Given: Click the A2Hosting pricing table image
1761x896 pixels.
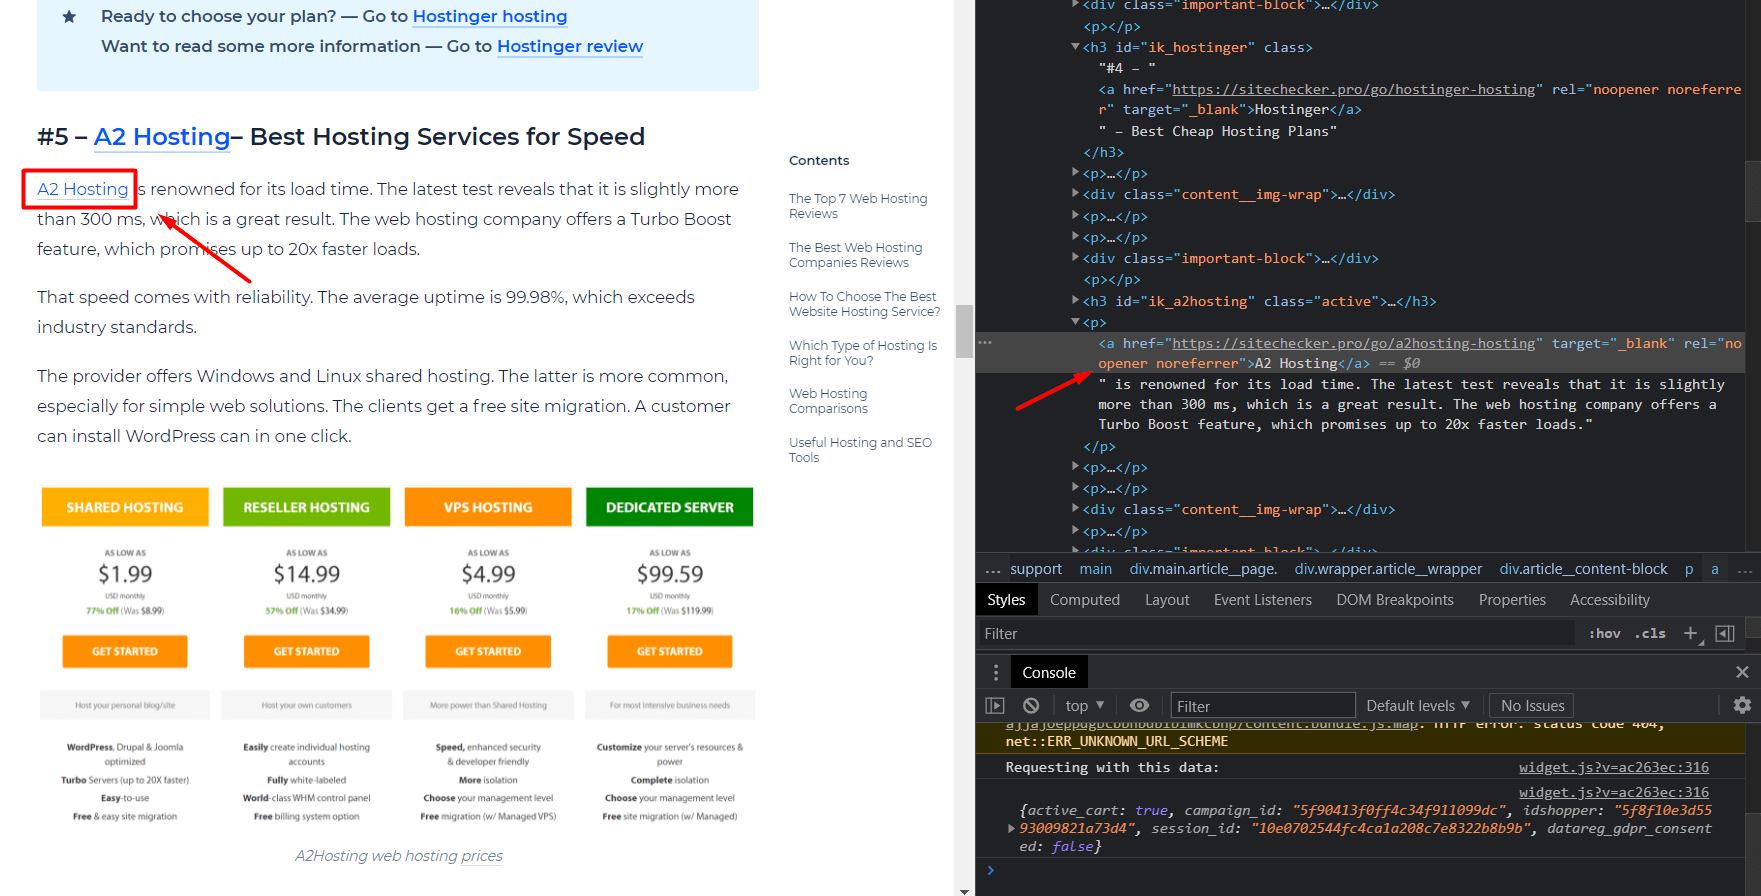Looking at the screenshot, I should pos(397,656).
